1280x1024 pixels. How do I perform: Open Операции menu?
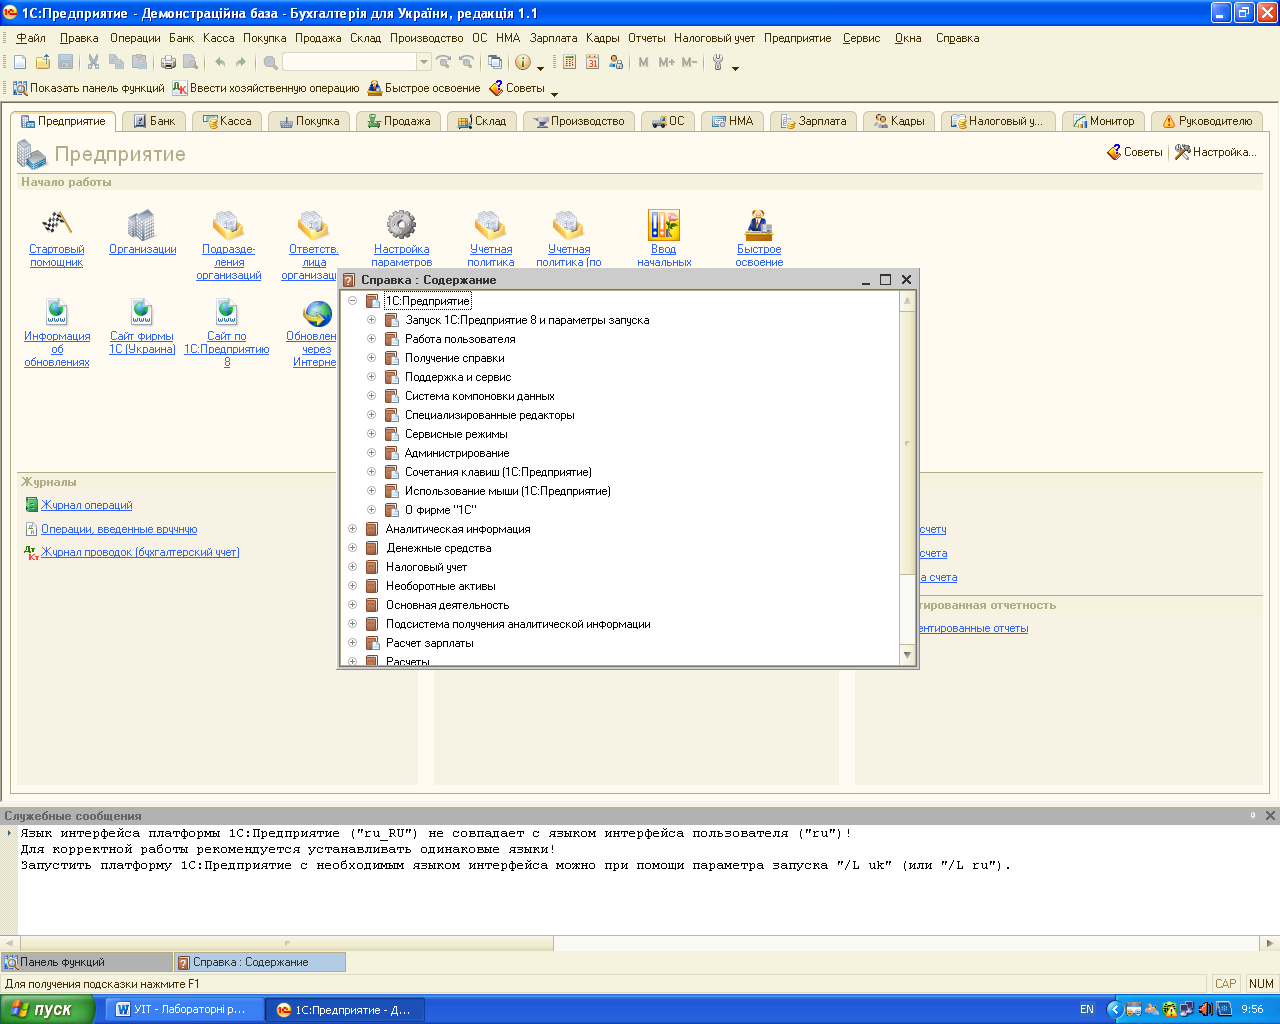pyautogui.click(x=135, y=38)
